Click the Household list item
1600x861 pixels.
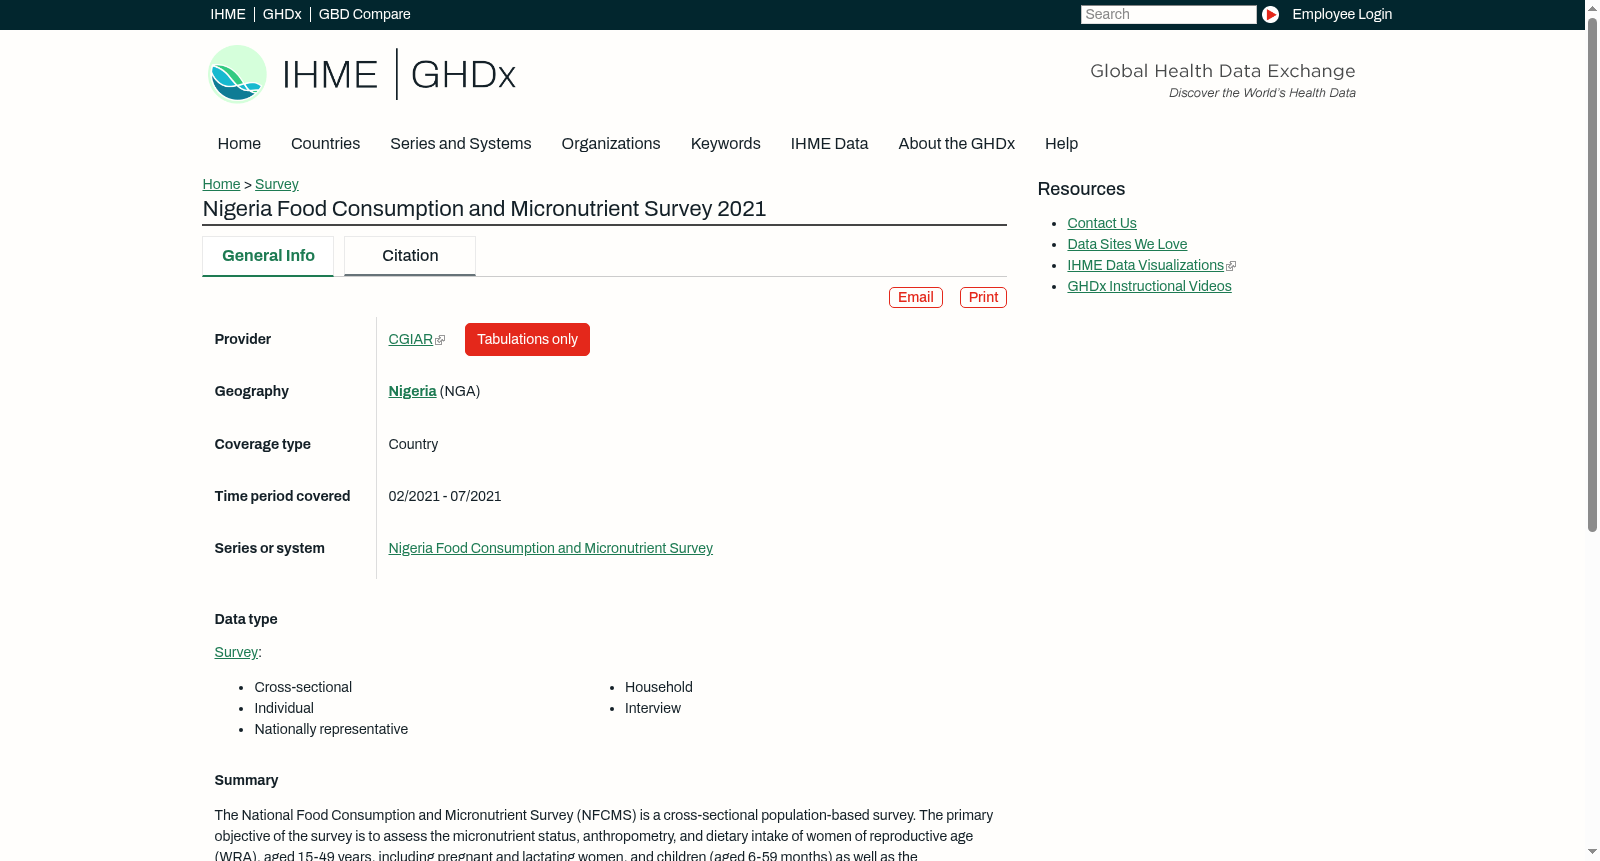coord(659,688)
